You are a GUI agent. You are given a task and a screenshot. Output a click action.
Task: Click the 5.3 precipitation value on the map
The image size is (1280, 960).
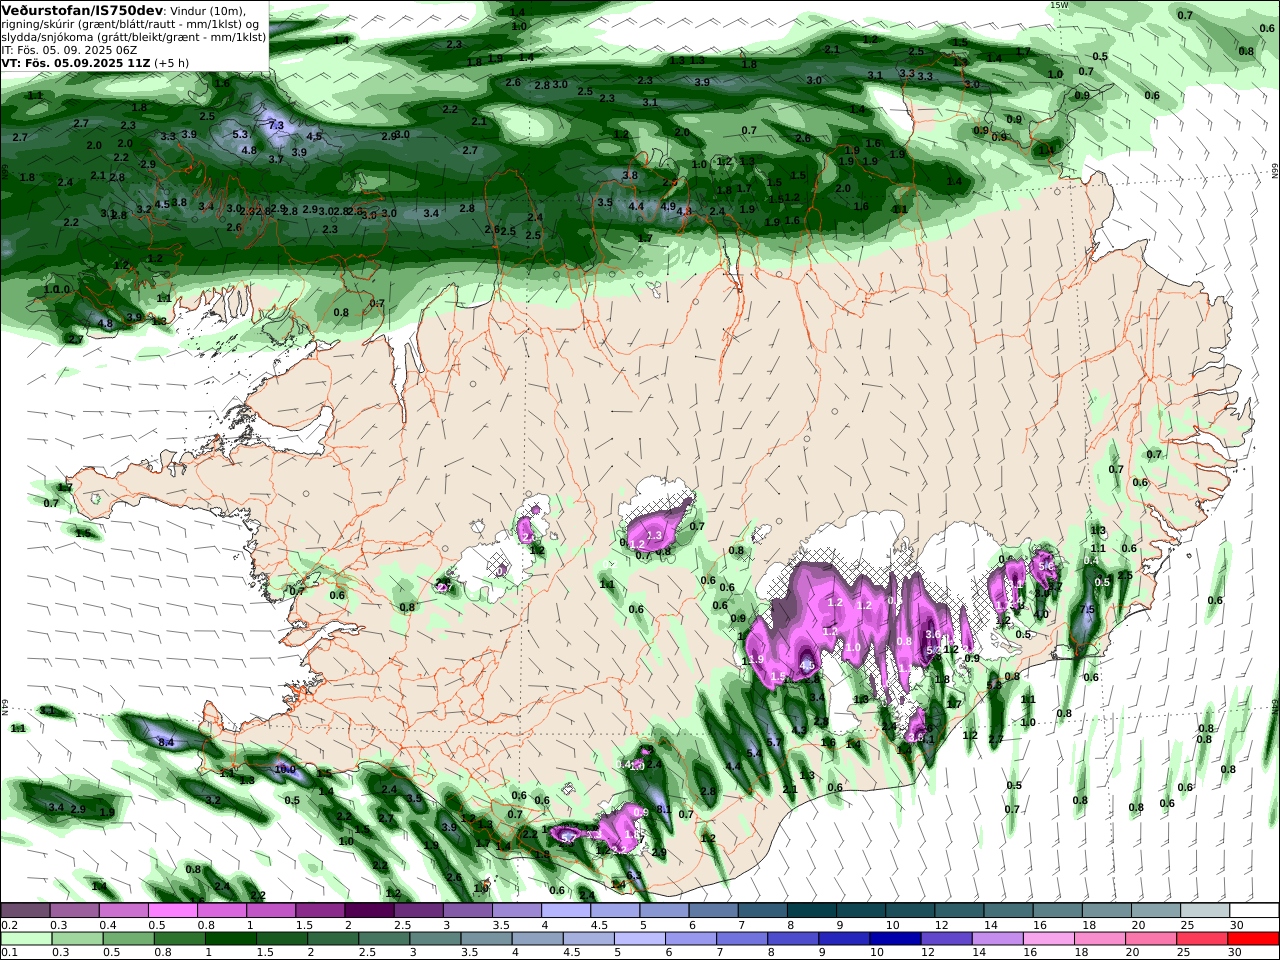pos(240,134)
